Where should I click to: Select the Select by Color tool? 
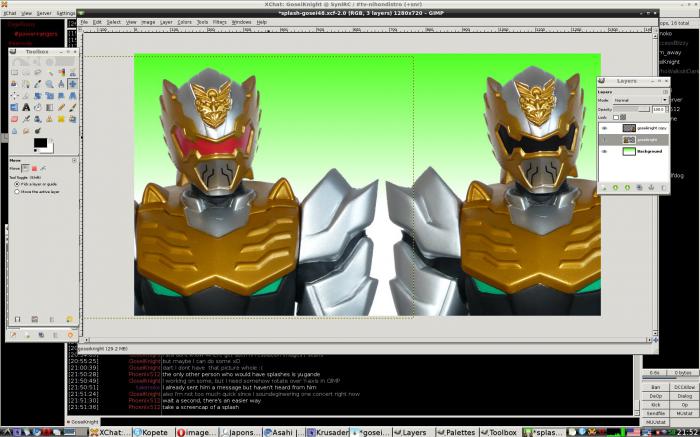click(x=61, y=72)
